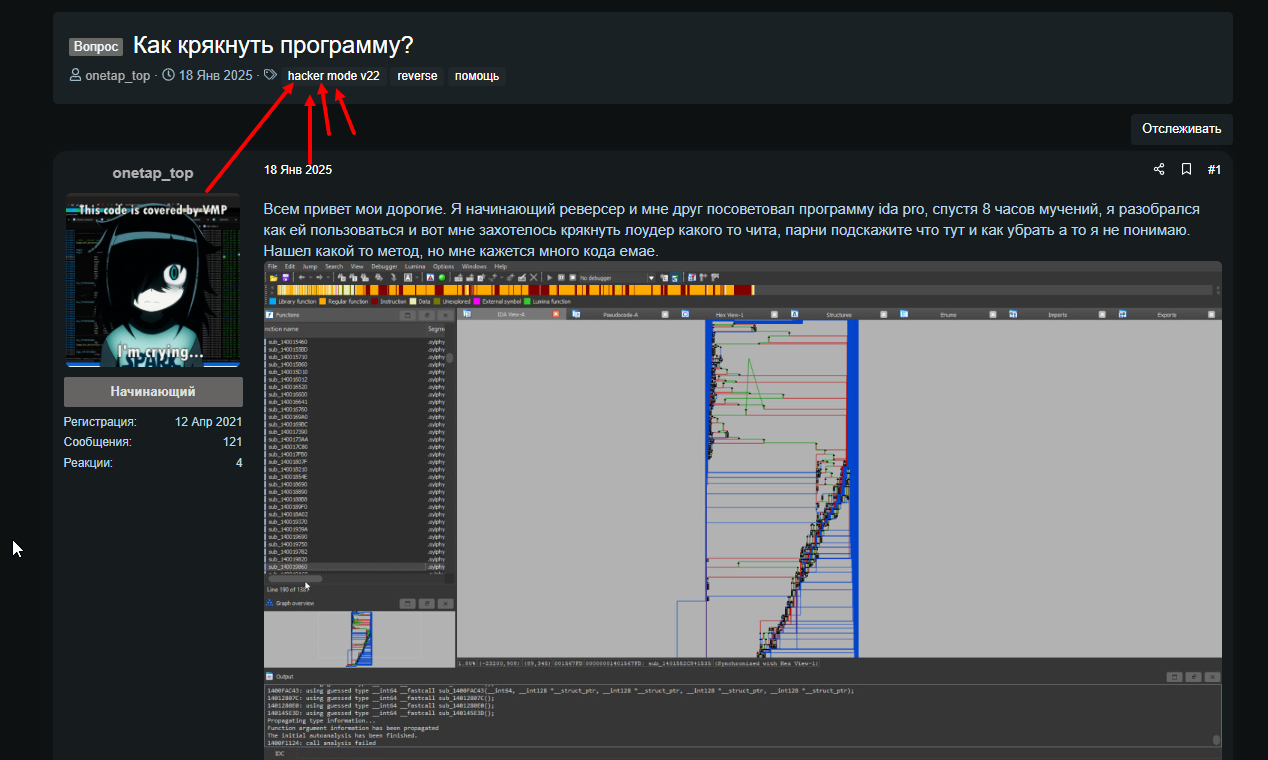Click the IDA save (floppy) toolbar icon
This screenshot has width=1268, height=760.
(x=285, y=278)
